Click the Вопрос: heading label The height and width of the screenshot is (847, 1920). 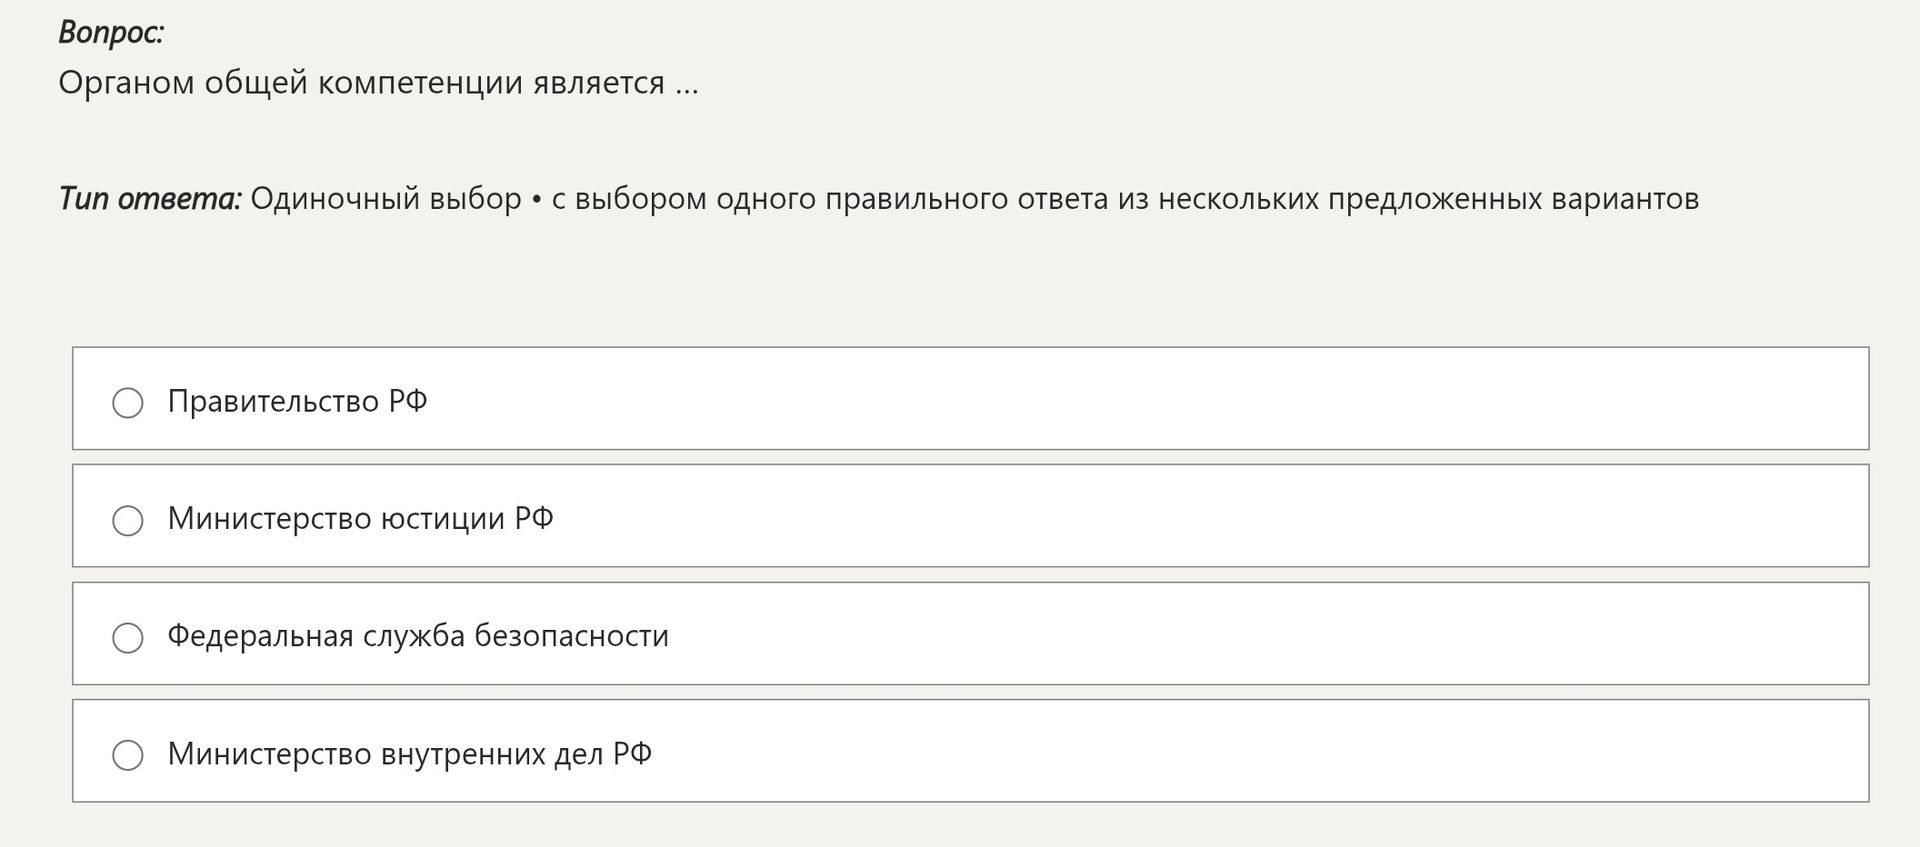pyautogui.click(x=111, y=33)
